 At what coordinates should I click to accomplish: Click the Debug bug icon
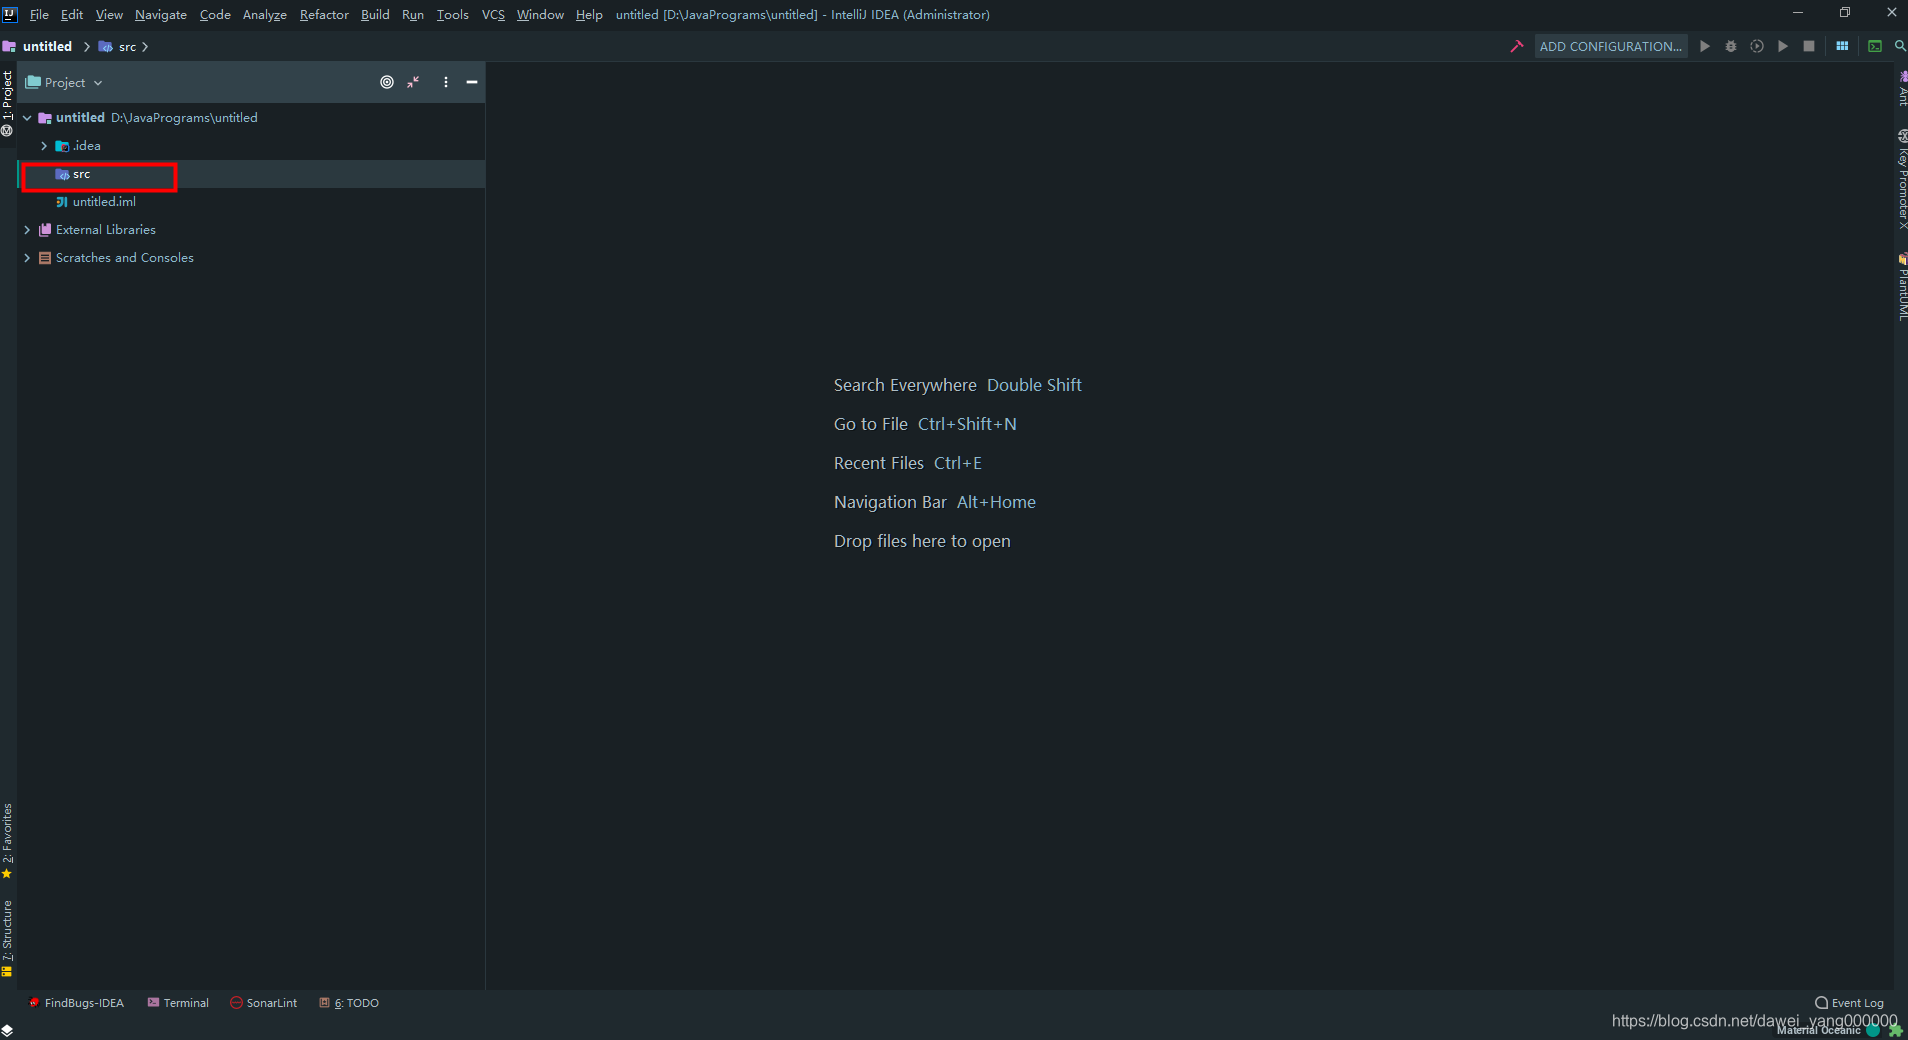1731,46
